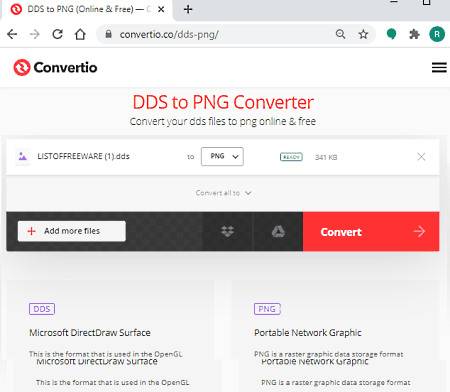This screenshot has height=392, width=450.
Task: Click the subtitle about converting dds files
Action: (x=223, y=121)
